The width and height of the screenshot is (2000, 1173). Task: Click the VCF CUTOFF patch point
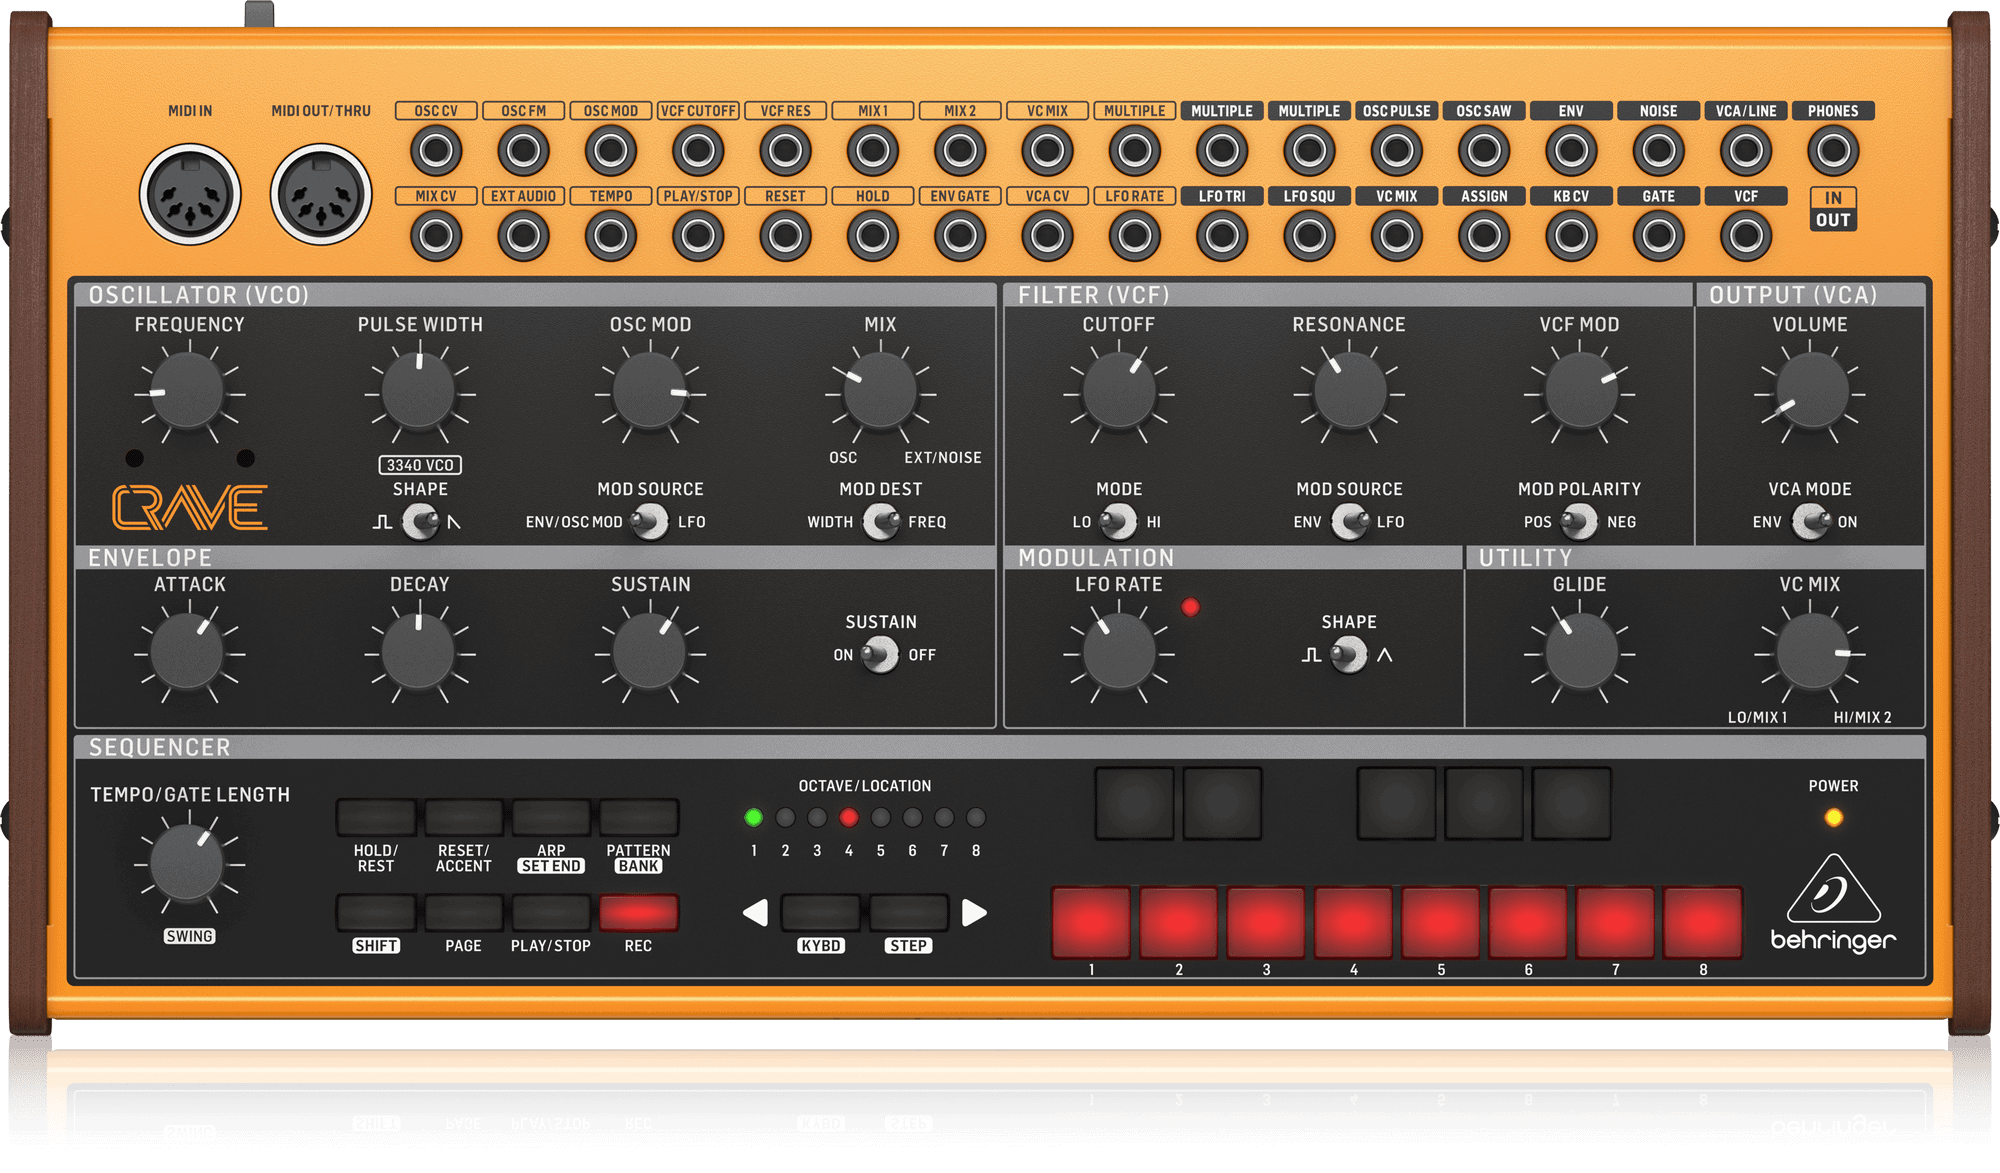(x=699, y=150)
